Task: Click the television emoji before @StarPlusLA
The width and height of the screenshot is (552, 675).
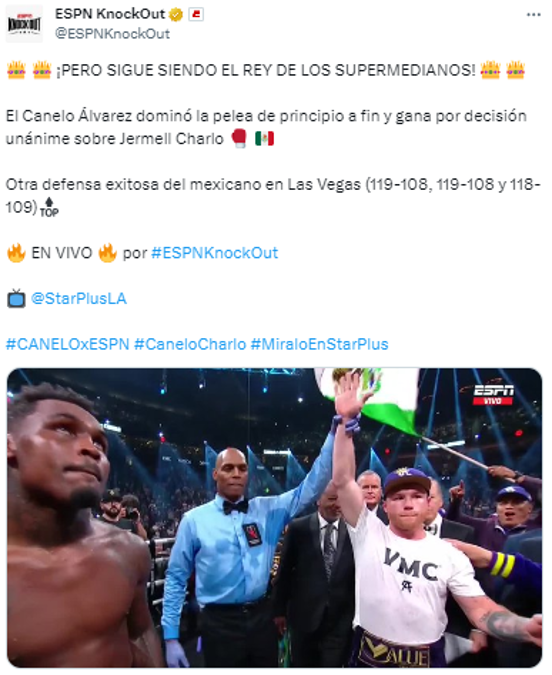Action: pyautogui.click(x=16, y=298)
